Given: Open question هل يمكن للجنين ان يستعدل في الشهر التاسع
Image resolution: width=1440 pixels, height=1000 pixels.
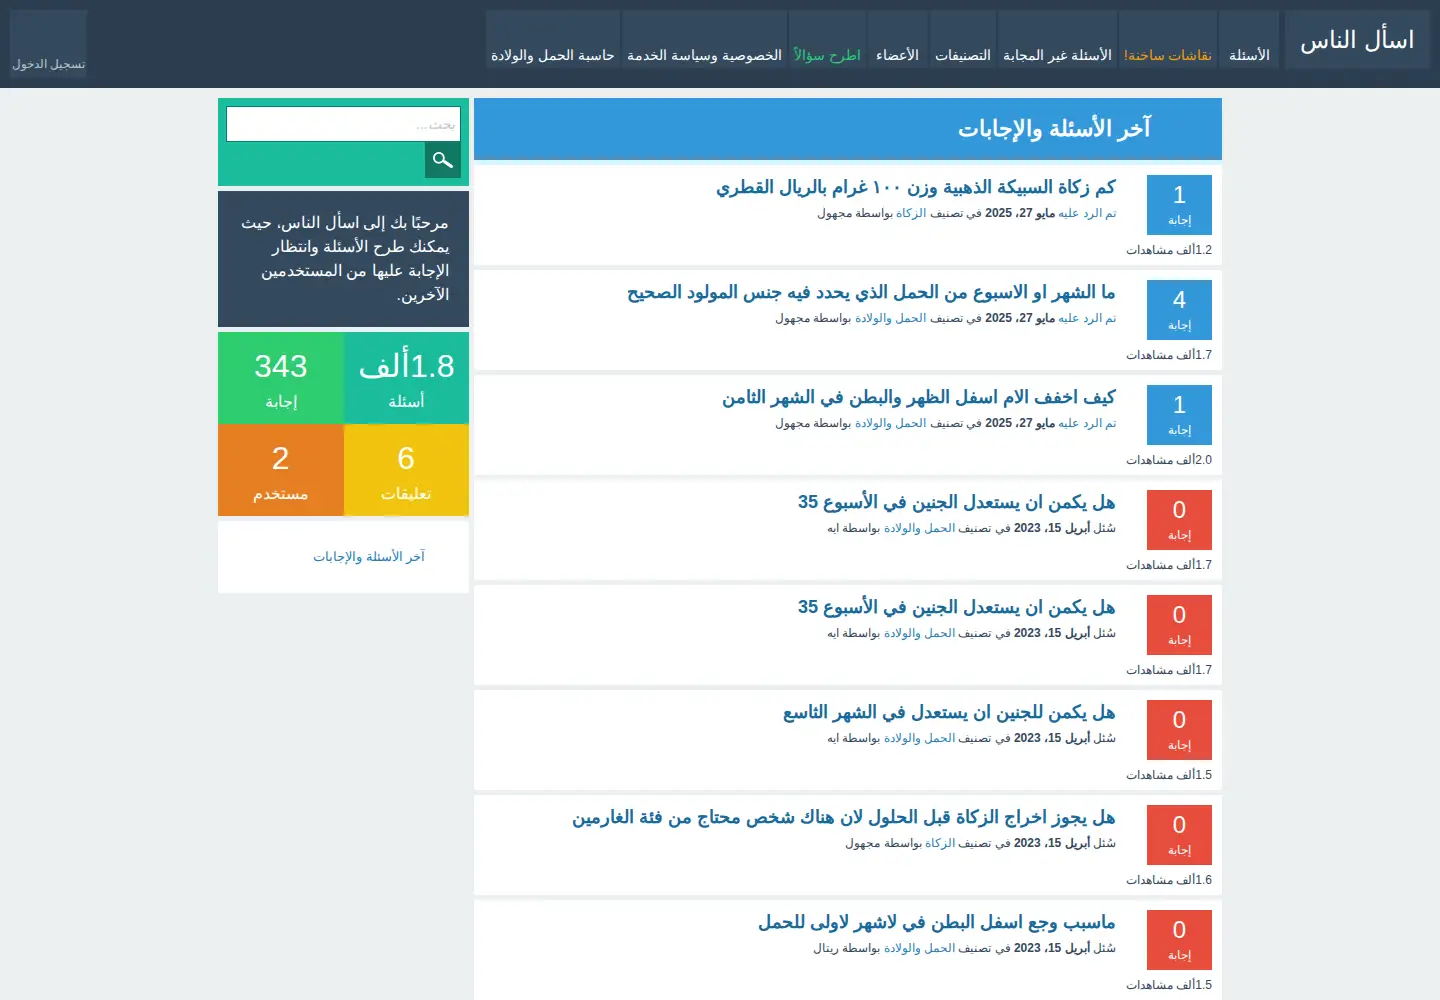Looking at the screenshot, I should pos(949,713).
